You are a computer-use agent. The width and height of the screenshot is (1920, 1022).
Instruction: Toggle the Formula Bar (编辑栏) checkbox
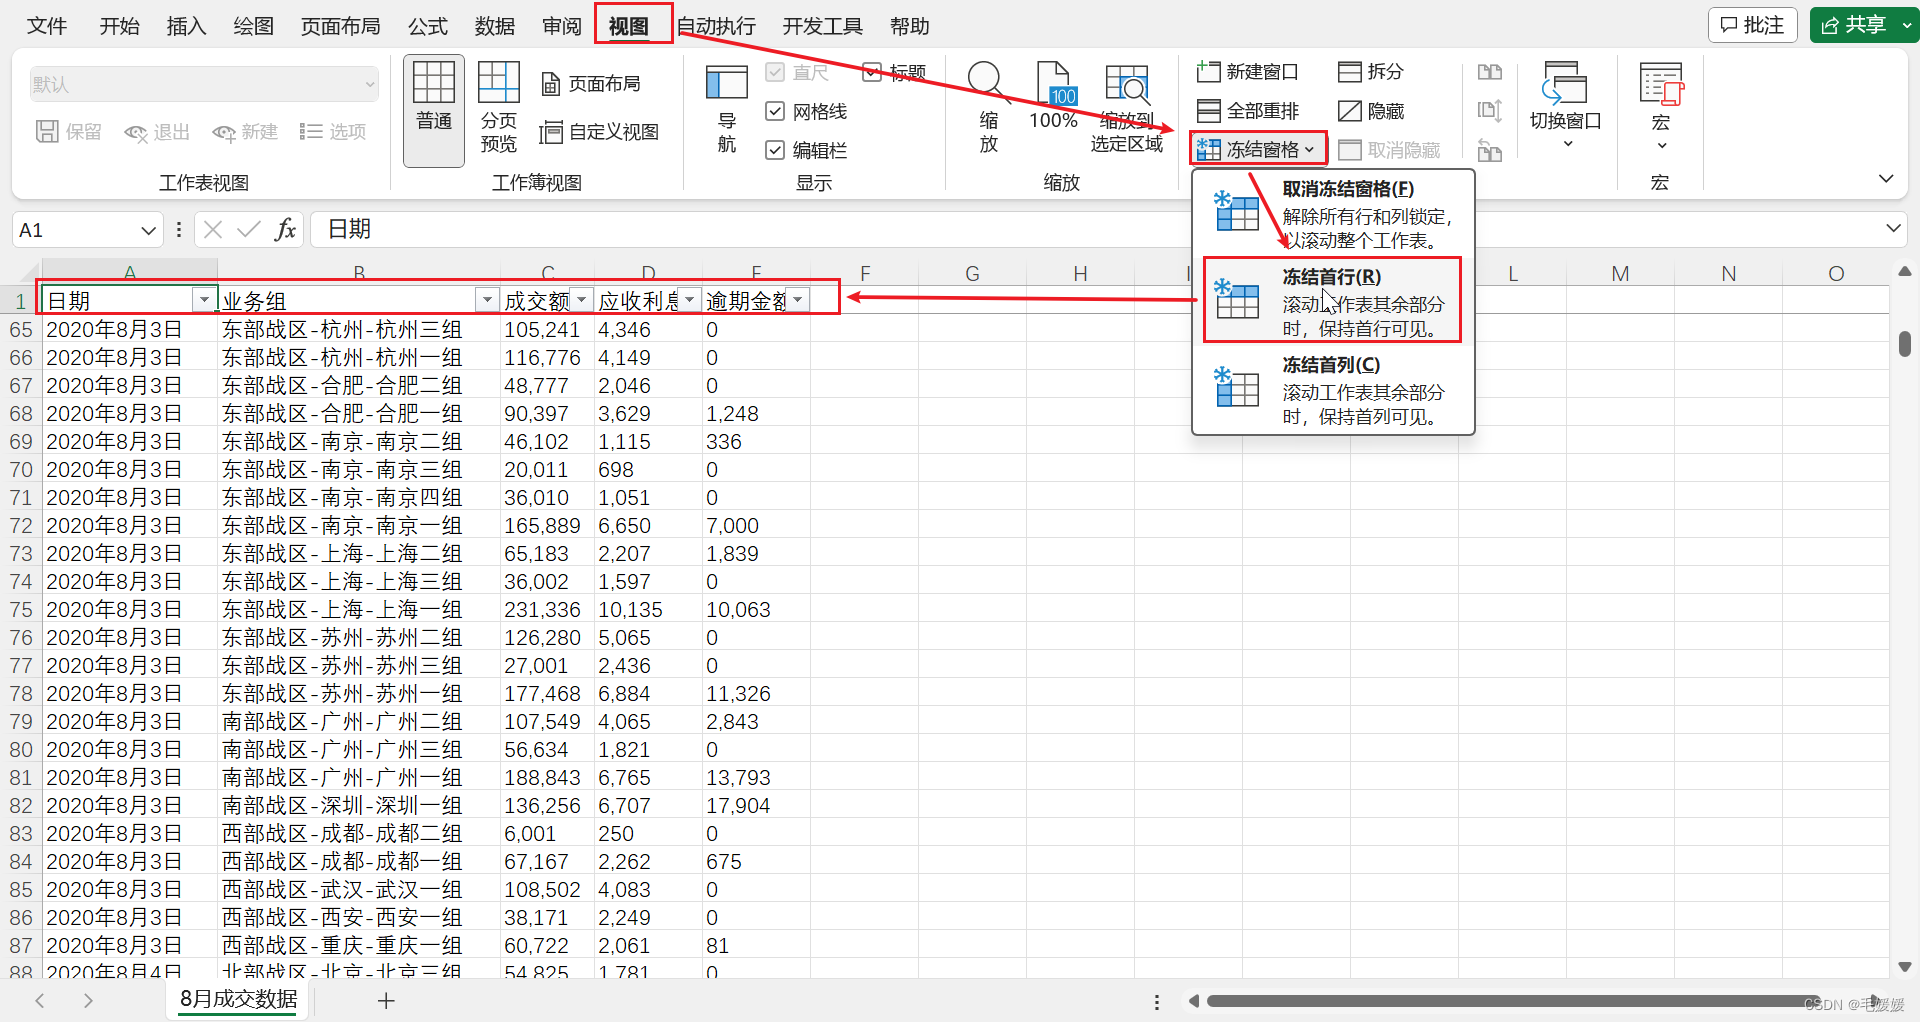point(775,150)
